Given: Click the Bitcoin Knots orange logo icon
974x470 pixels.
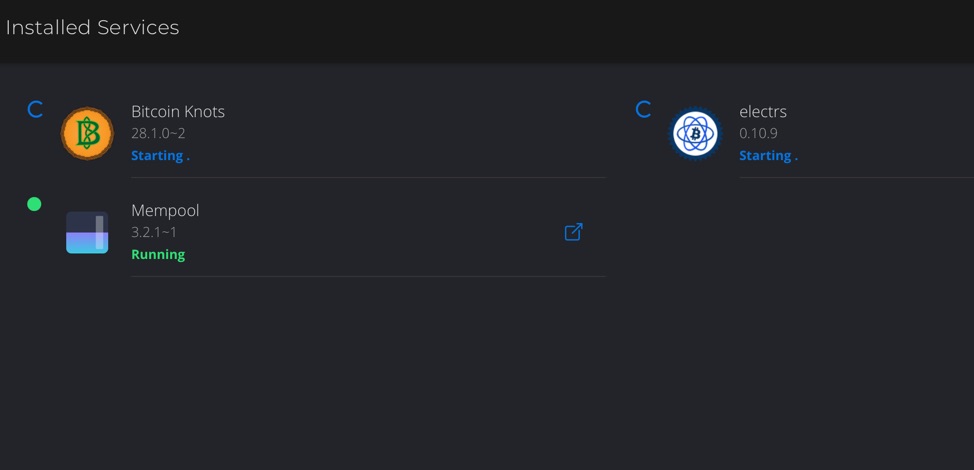Looking at the screenshot, I should point(87,133).
